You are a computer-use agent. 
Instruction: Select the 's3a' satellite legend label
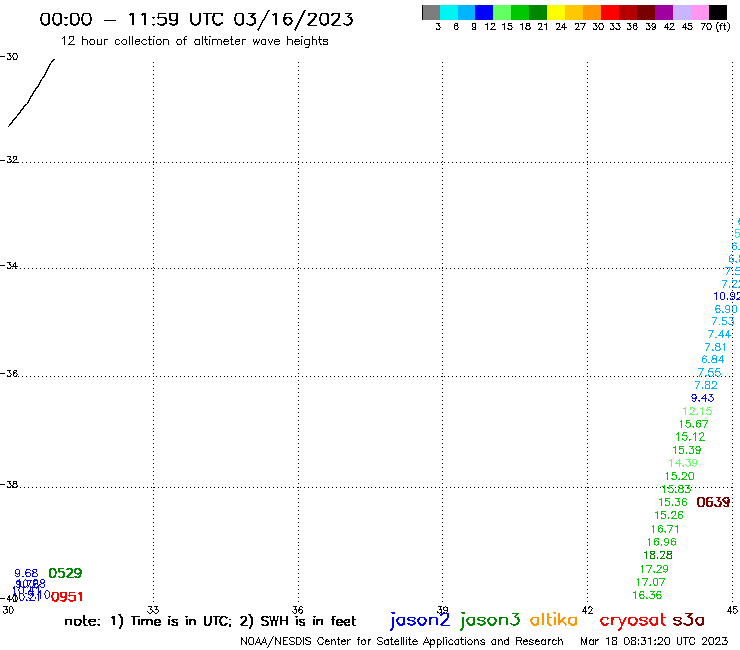tap(688, 620)
